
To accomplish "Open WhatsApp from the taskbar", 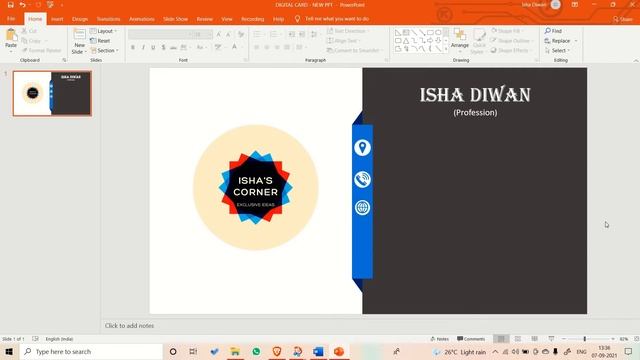I will (256, 351).
